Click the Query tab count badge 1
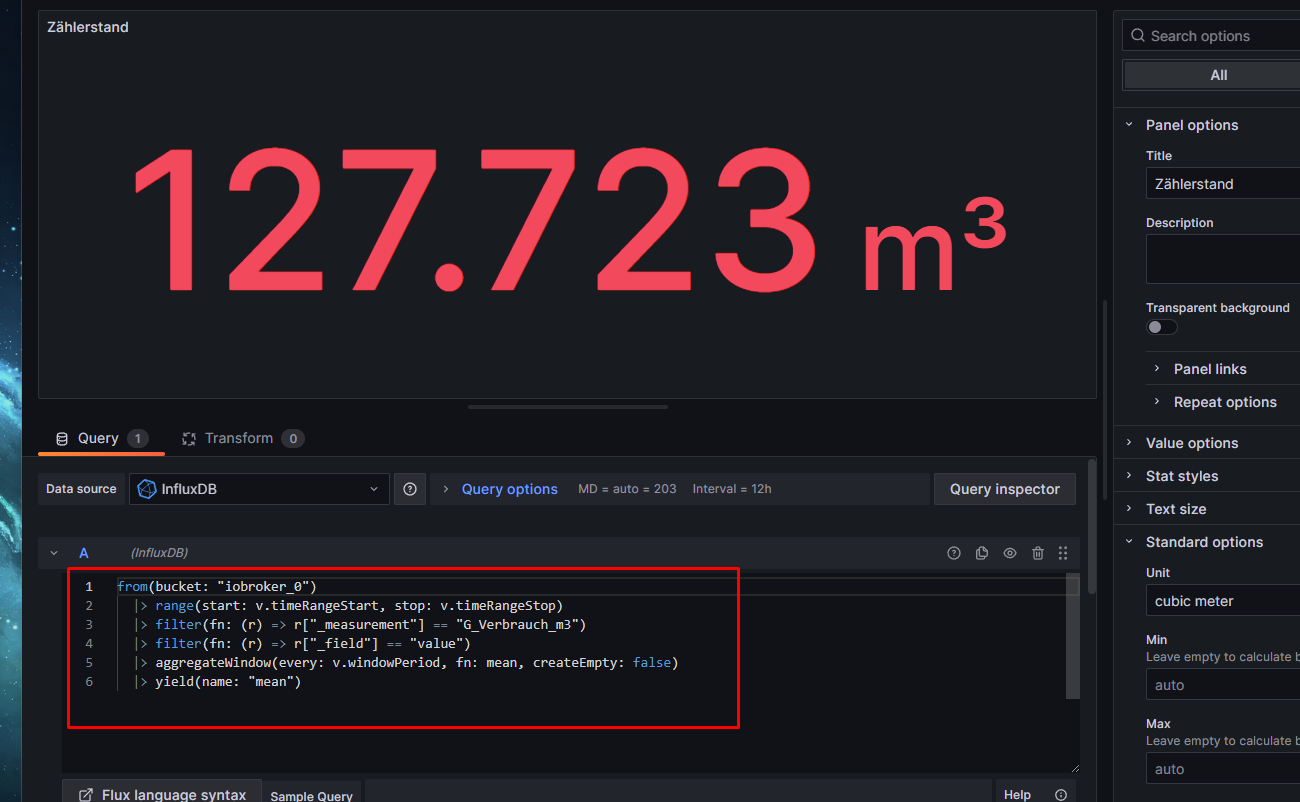 point(137,439)
